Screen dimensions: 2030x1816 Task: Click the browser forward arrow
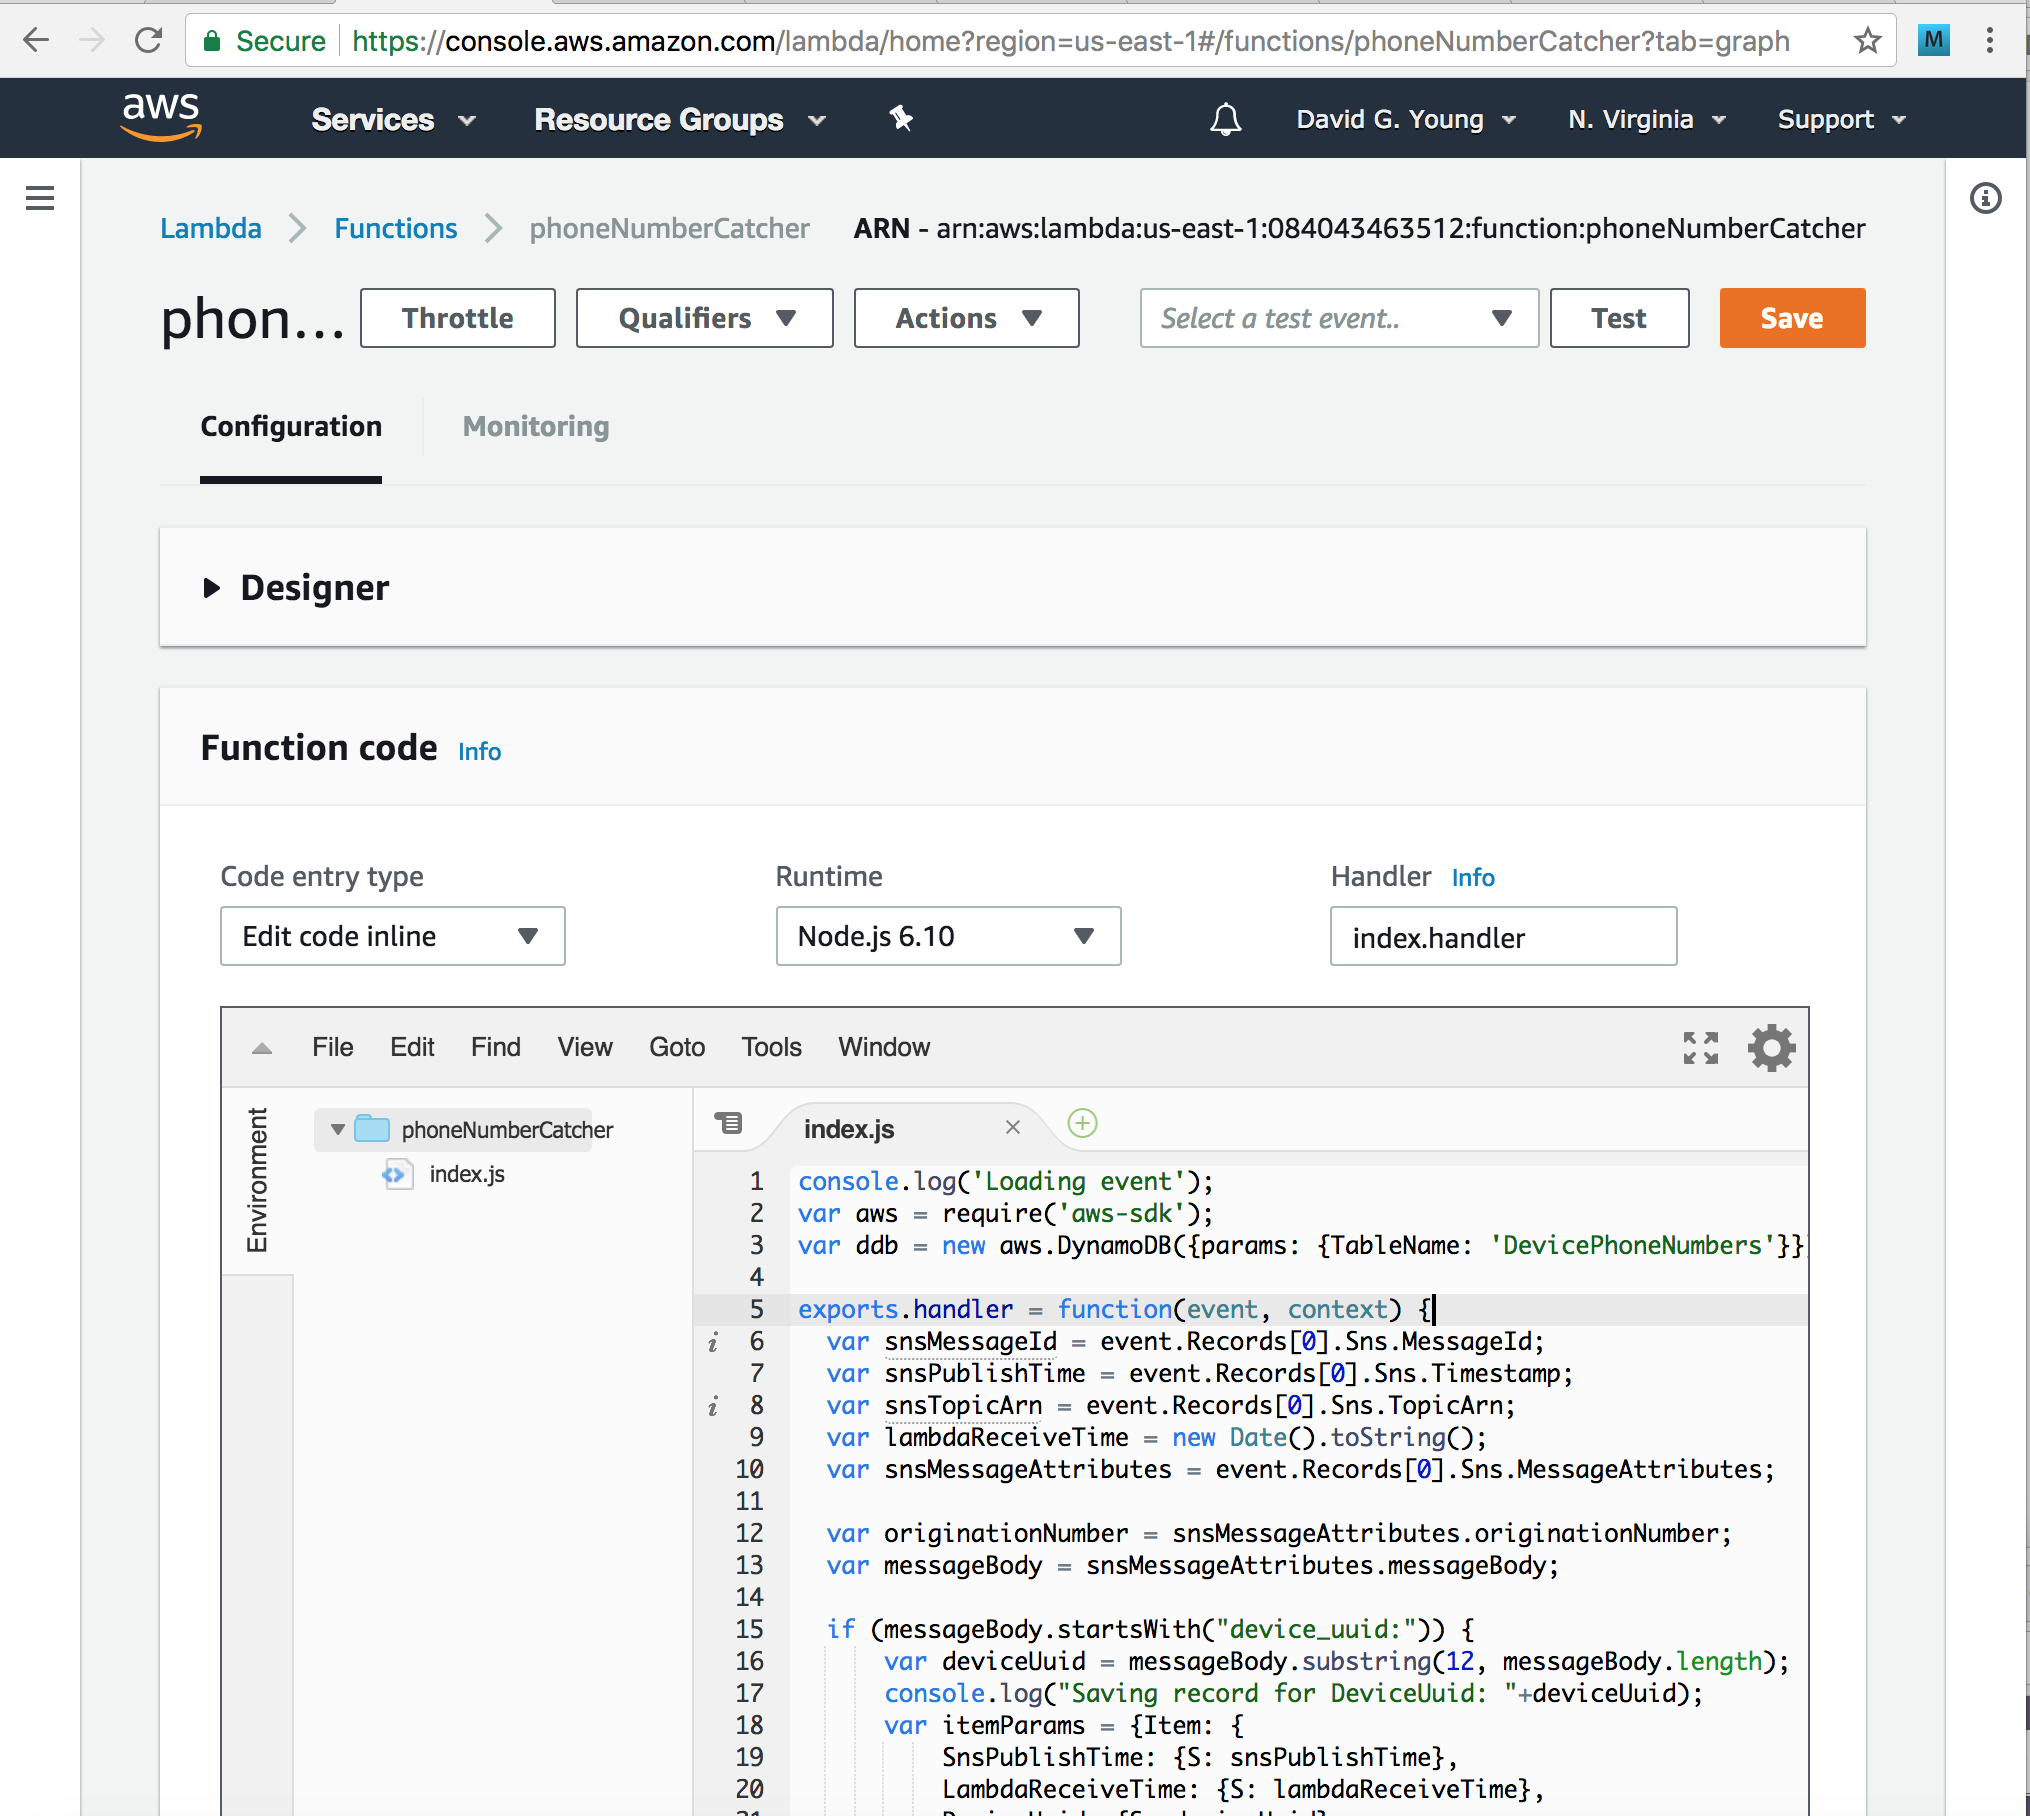coord(92,40)
